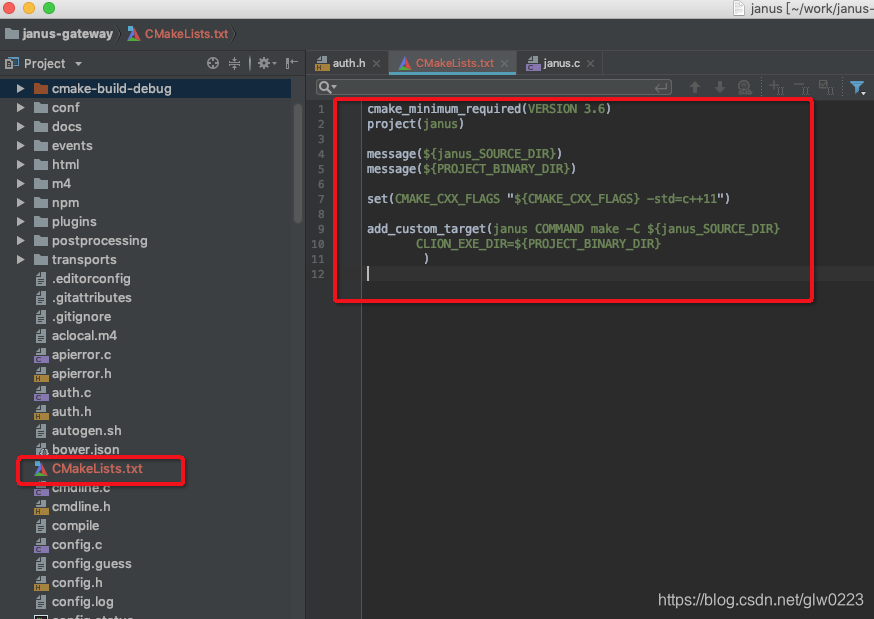Click the conf folder icon

point(41,108)
